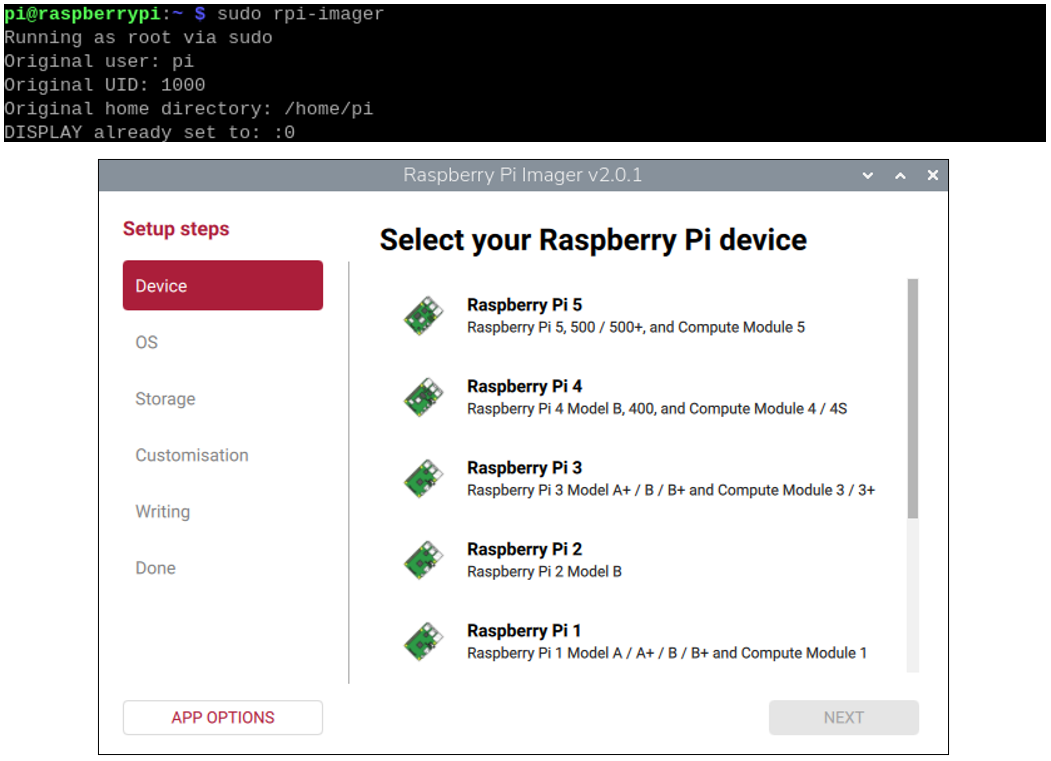Maximize the Raspberry Pi Imager window
This screenshot has height=761, width=1051.
click(x=900, y=176)
